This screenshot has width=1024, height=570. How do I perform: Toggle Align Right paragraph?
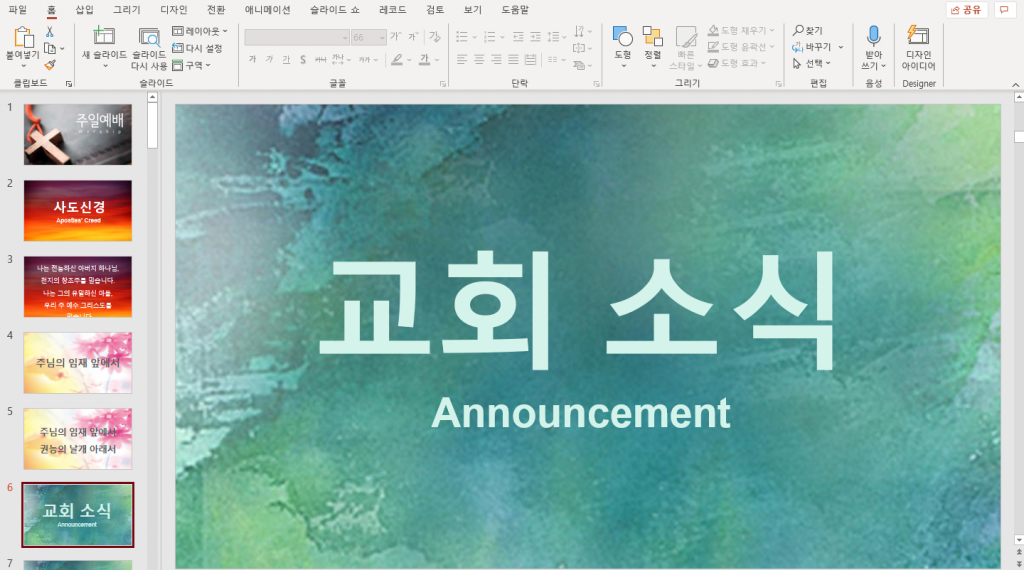tap(496, 59)
